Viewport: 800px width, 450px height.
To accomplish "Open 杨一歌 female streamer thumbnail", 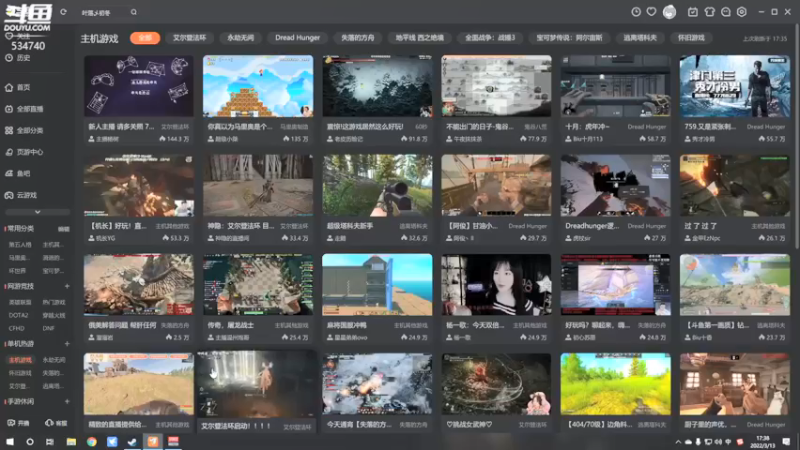I will pyautogui.click(x=496, y=285).
